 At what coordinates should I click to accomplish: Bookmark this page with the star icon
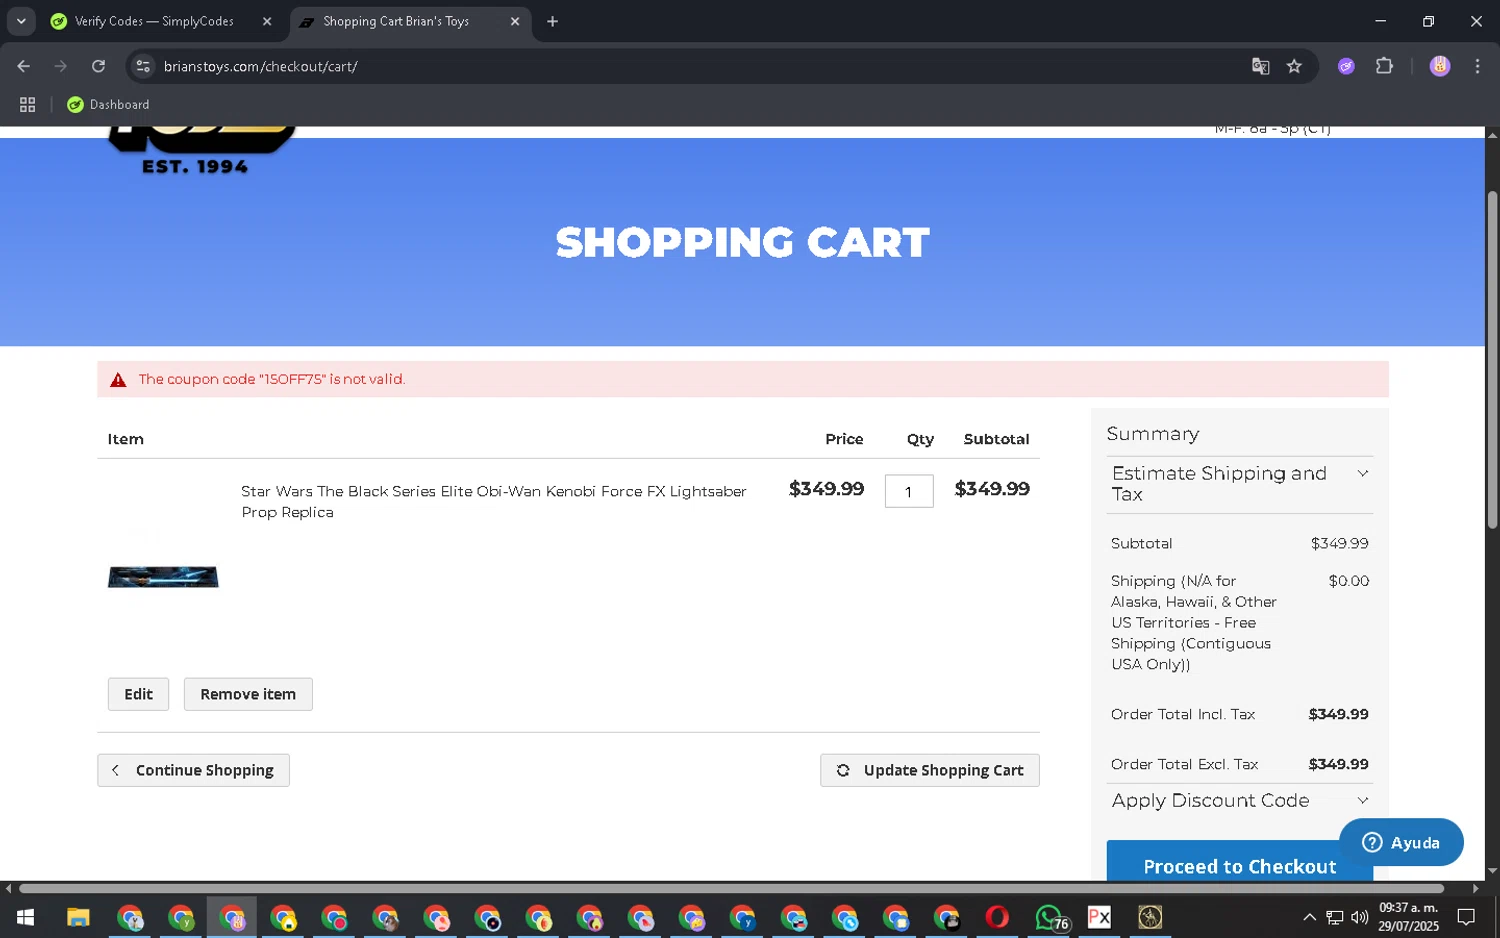coord(1294,66)
